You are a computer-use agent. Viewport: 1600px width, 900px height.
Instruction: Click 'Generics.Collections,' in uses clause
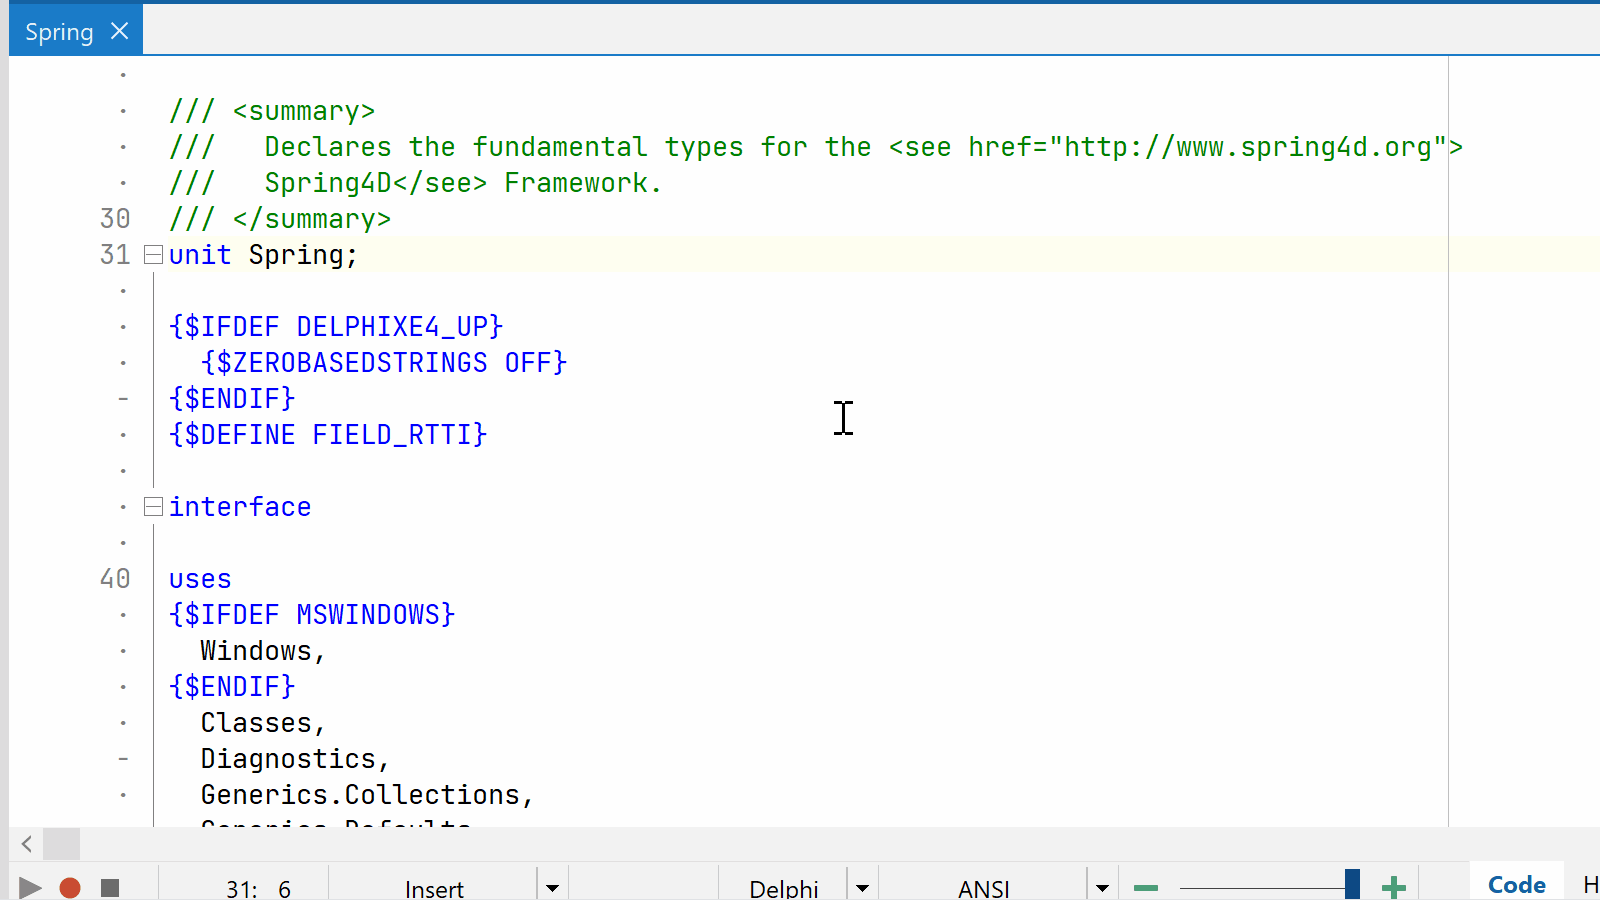tap(367, 795)
